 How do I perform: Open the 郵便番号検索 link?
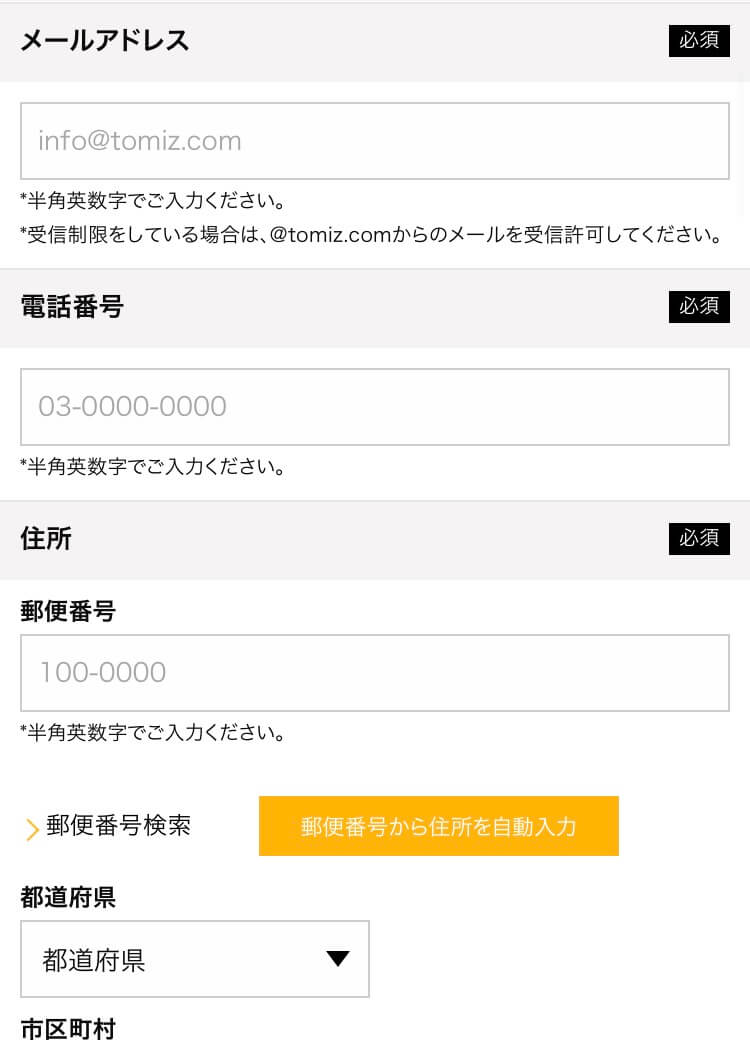tap(118, 826)
